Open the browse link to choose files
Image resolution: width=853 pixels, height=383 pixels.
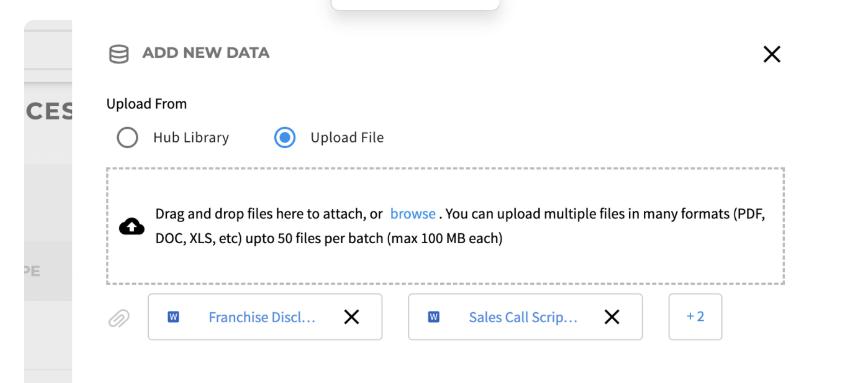pos(413,214)
